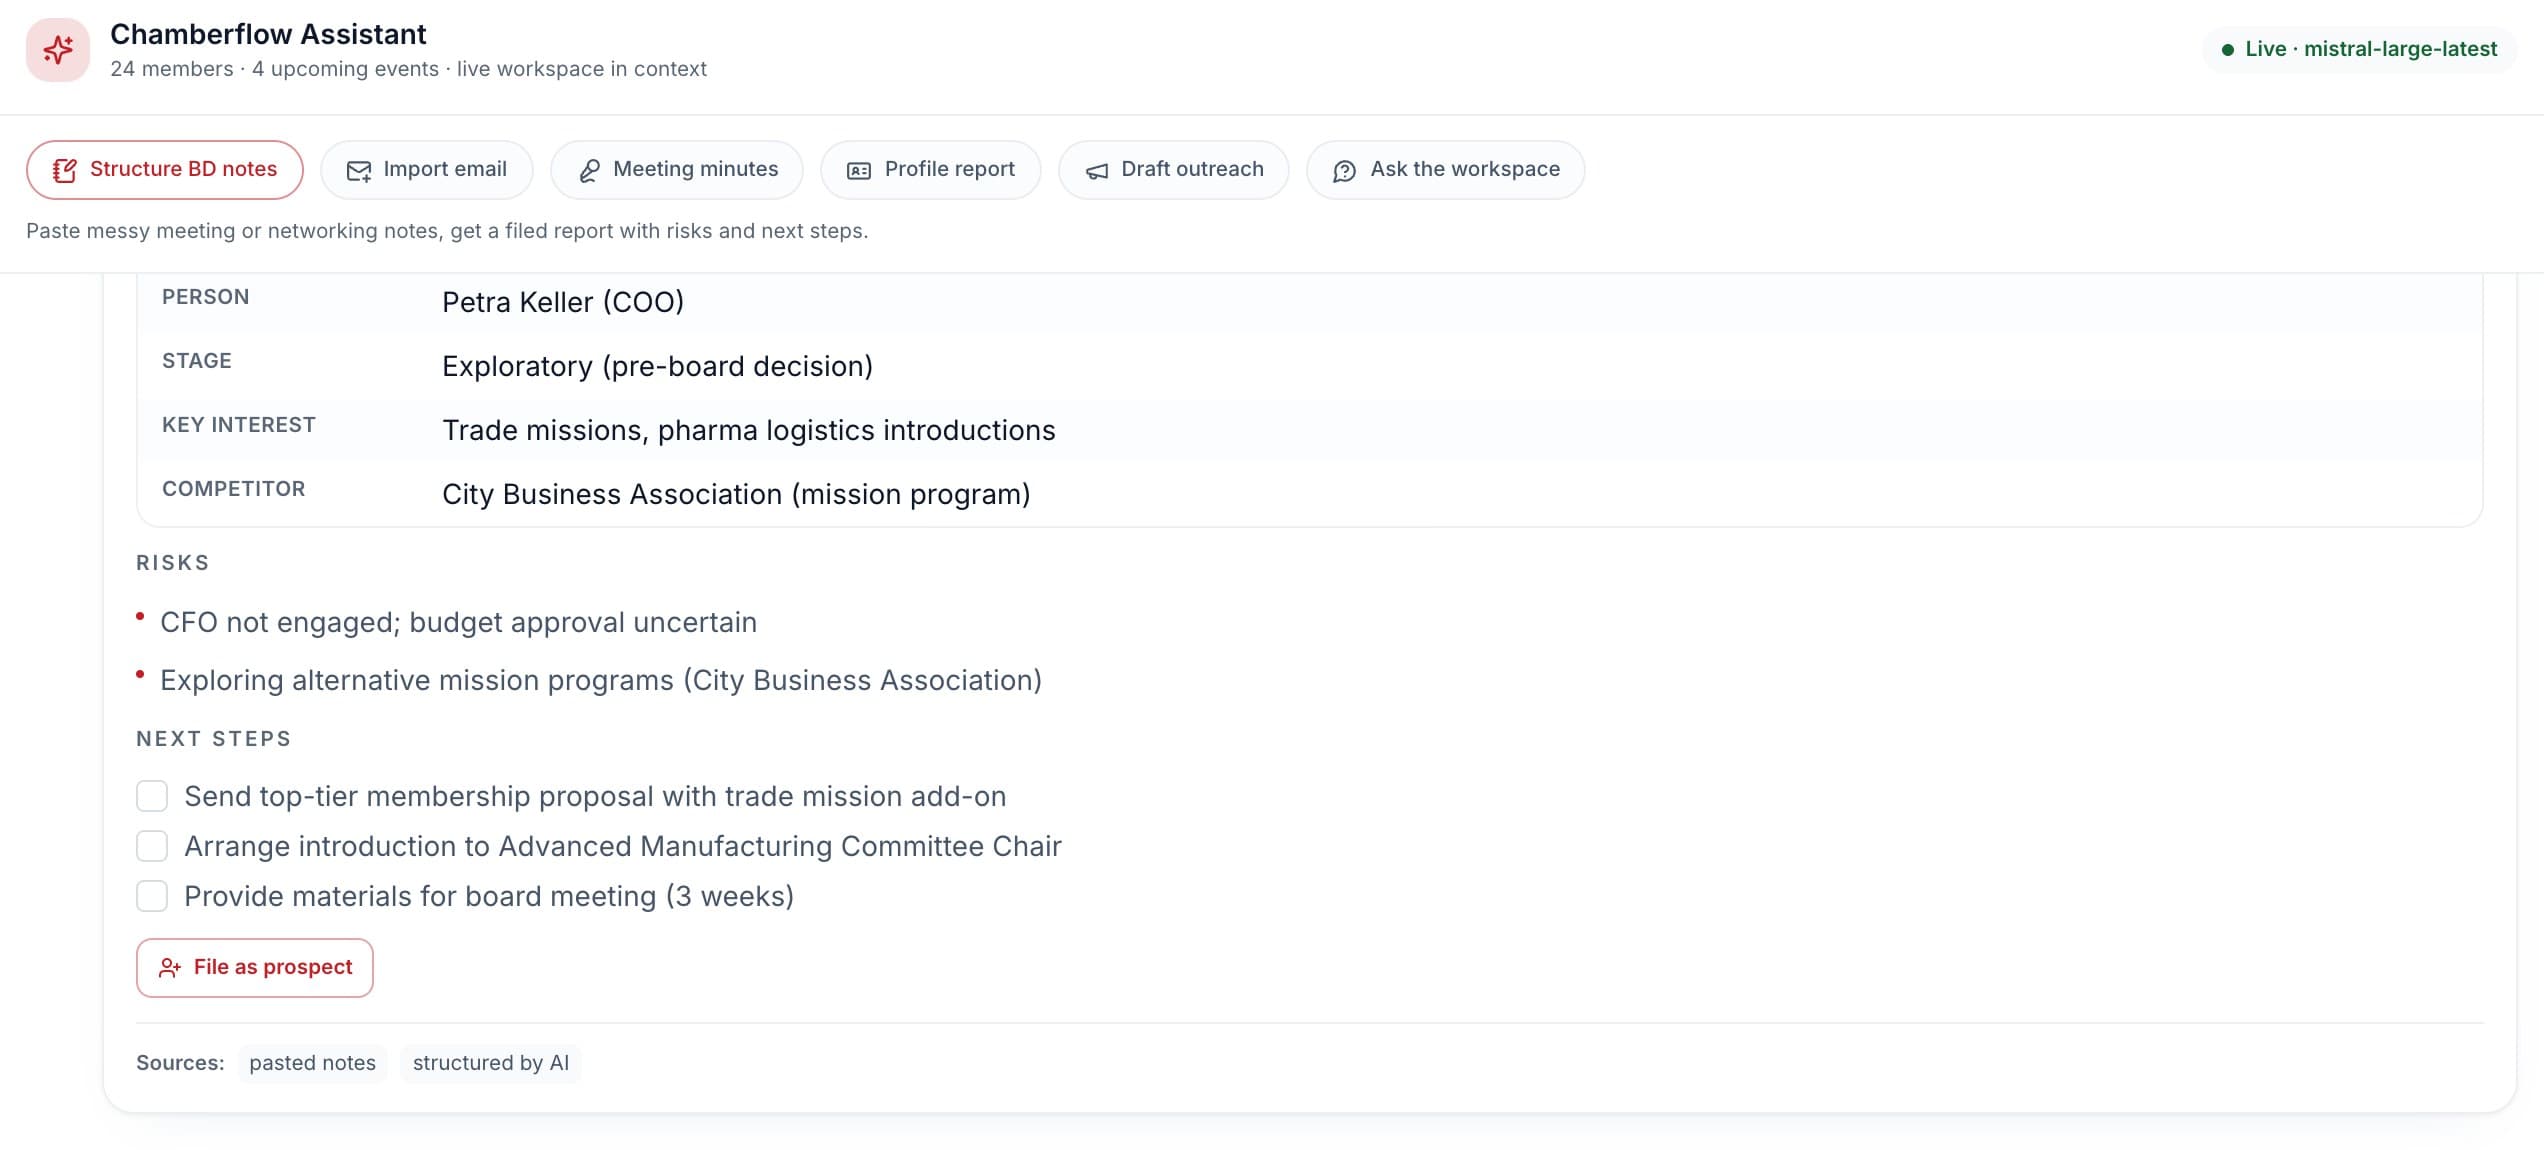Click the Live mistral-large-latest status badge
This screenshot has width=2544, height=1150.
tap(2359, 49)
